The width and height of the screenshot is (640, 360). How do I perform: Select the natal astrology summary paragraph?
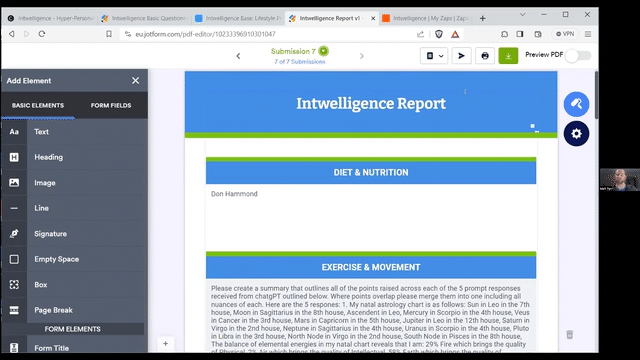371,316
